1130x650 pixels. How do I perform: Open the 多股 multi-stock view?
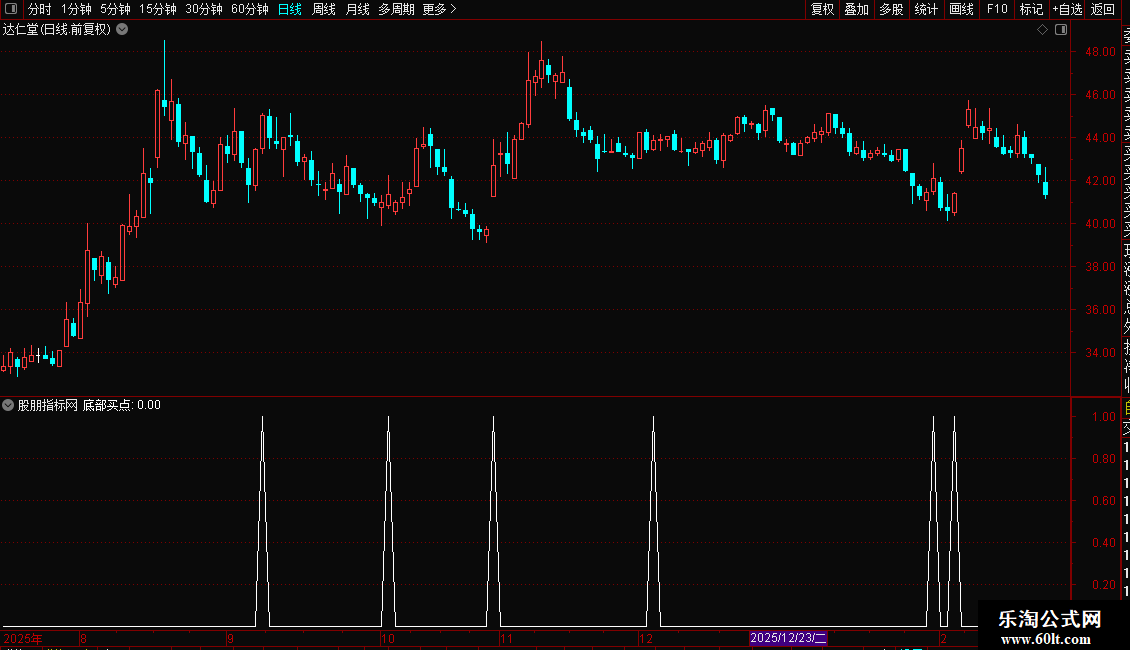click(x=891, y=9)
